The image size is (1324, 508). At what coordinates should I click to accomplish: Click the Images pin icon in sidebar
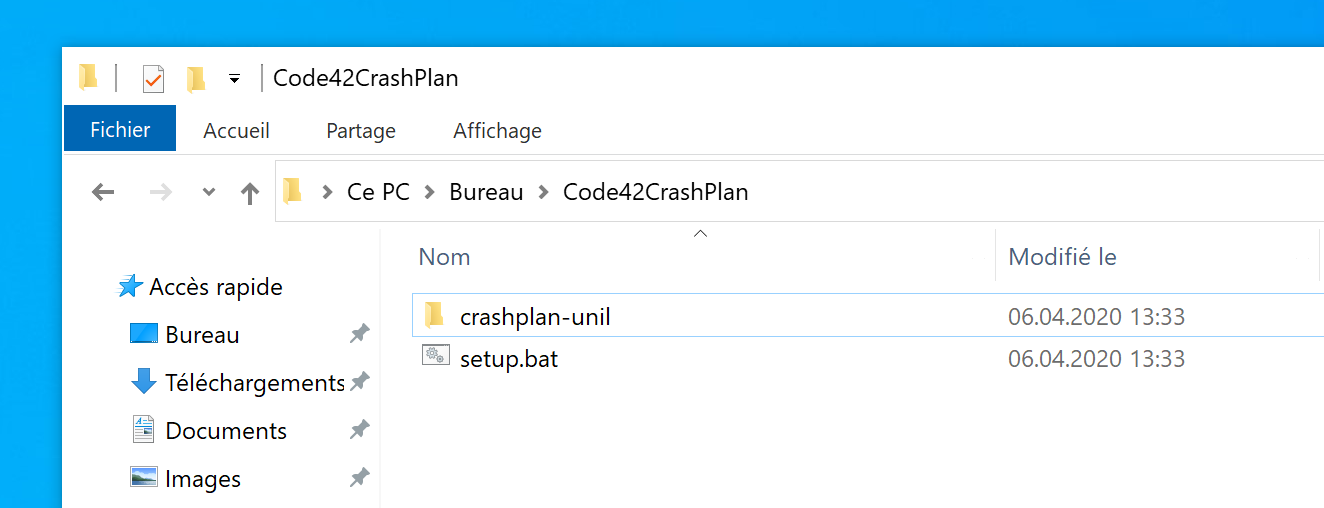(x=359, y=479)
